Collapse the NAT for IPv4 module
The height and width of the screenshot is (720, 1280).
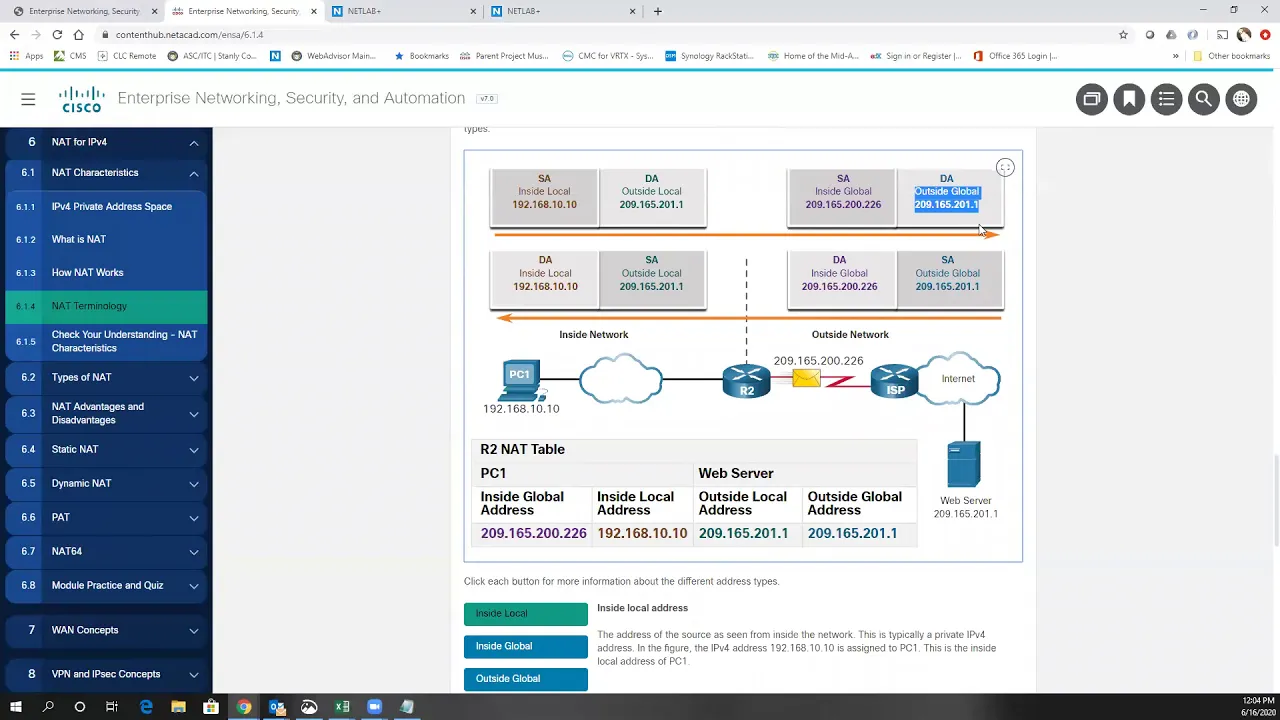pos(194,142)
